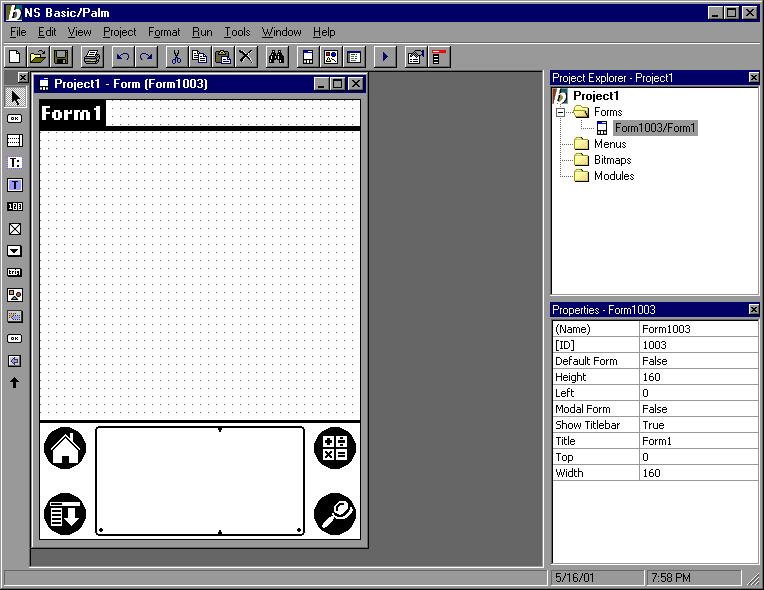Screen dimensions: 764x590
Task: Click the Graffiti writing area on form
Action: tap(200, 481)
